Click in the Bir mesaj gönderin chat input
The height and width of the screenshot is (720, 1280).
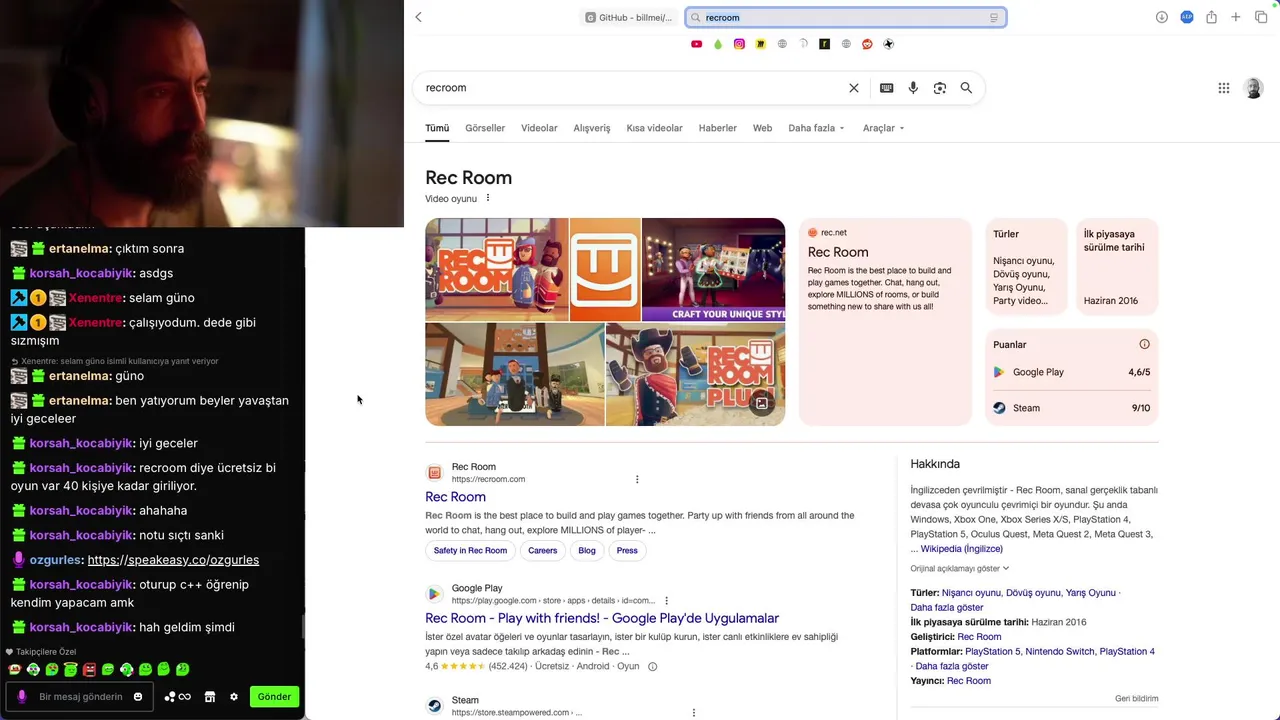(80, 697)
